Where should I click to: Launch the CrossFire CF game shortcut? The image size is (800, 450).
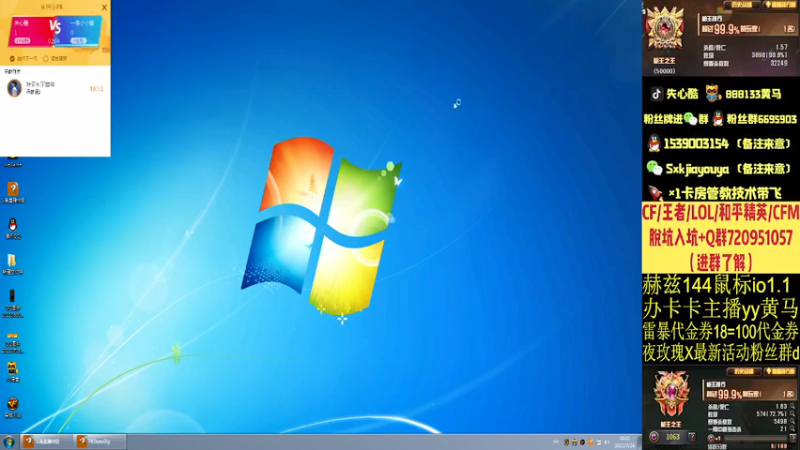[12, 404]
